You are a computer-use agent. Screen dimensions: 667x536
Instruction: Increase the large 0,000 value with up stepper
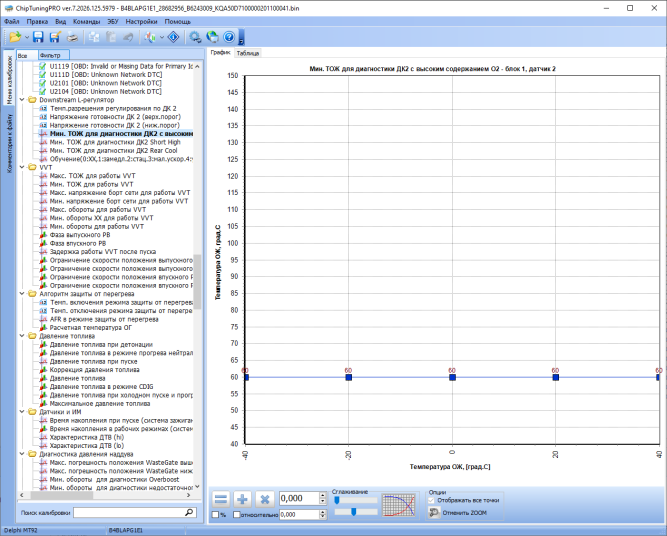(322, 495)
